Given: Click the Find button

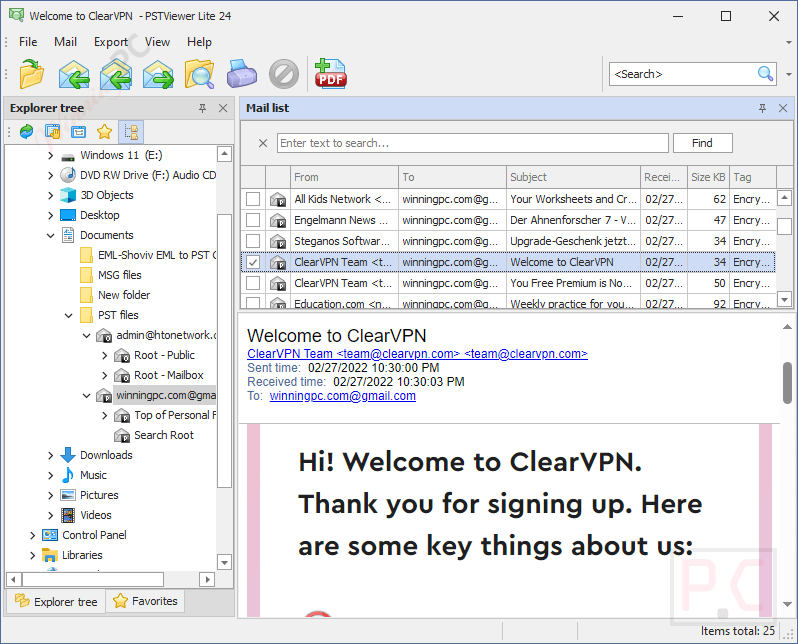Looking at the screenshot, I should [702, 143].
